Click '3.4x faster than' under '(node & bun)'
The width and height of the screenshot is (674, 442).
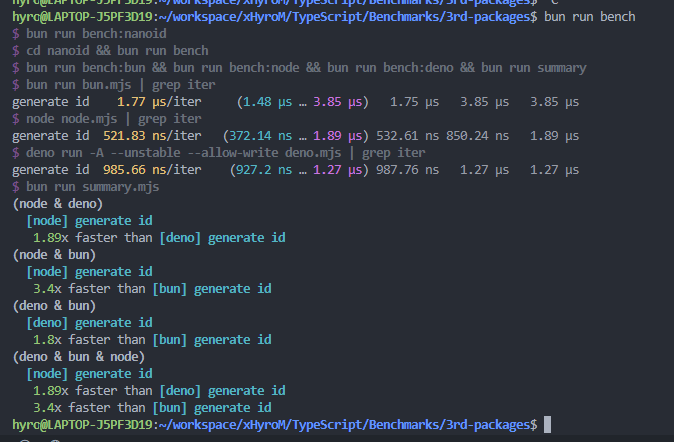[x=89, y=289]
